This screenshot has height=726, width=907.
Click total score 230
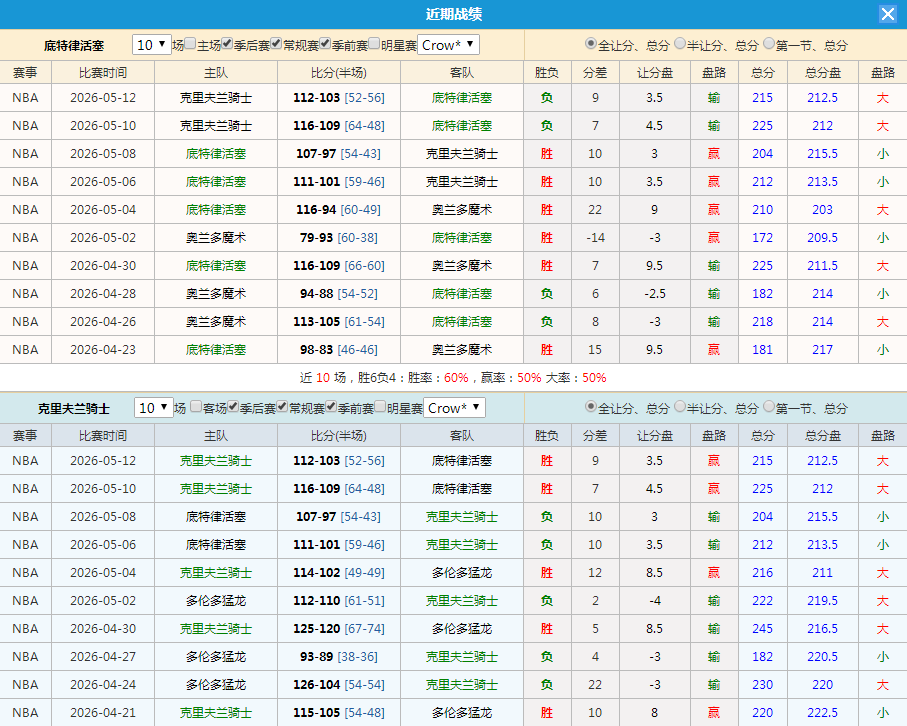[x=762, y=684]
